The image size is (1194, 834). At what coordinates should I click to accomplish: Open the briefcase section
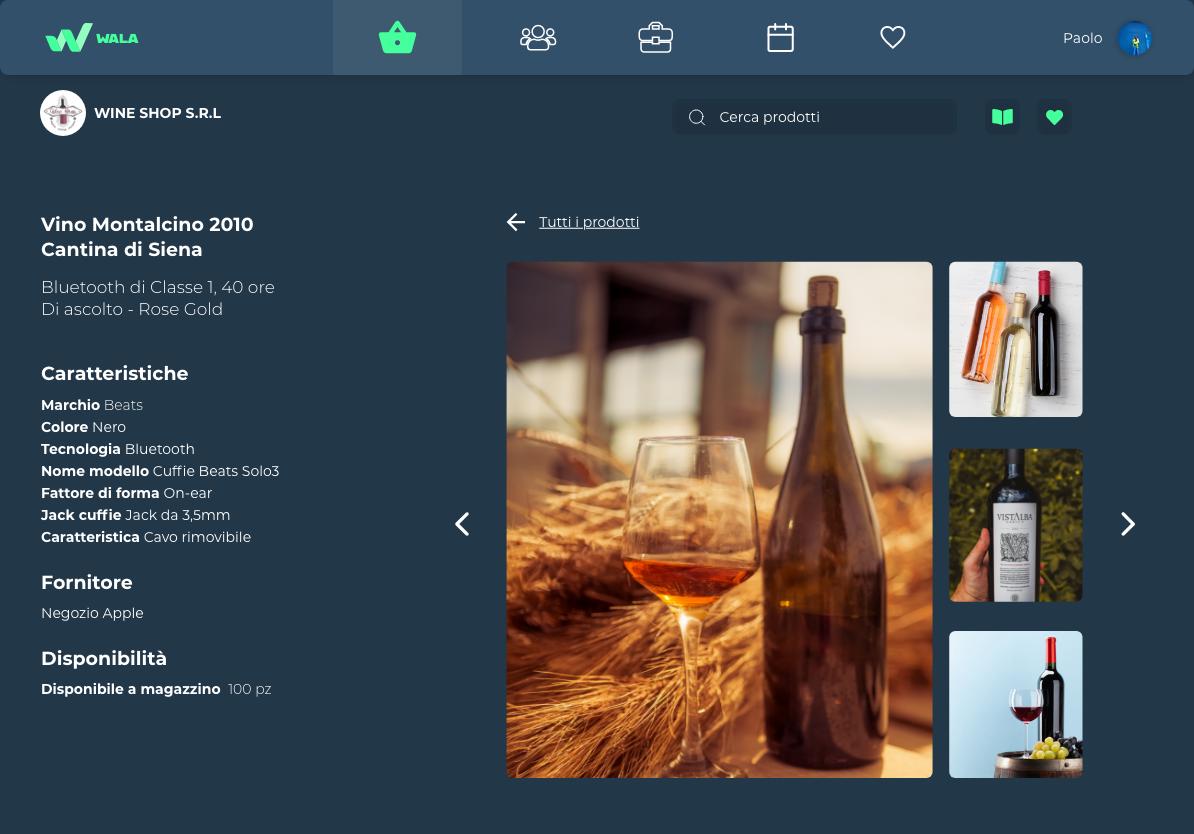(656, 37)
